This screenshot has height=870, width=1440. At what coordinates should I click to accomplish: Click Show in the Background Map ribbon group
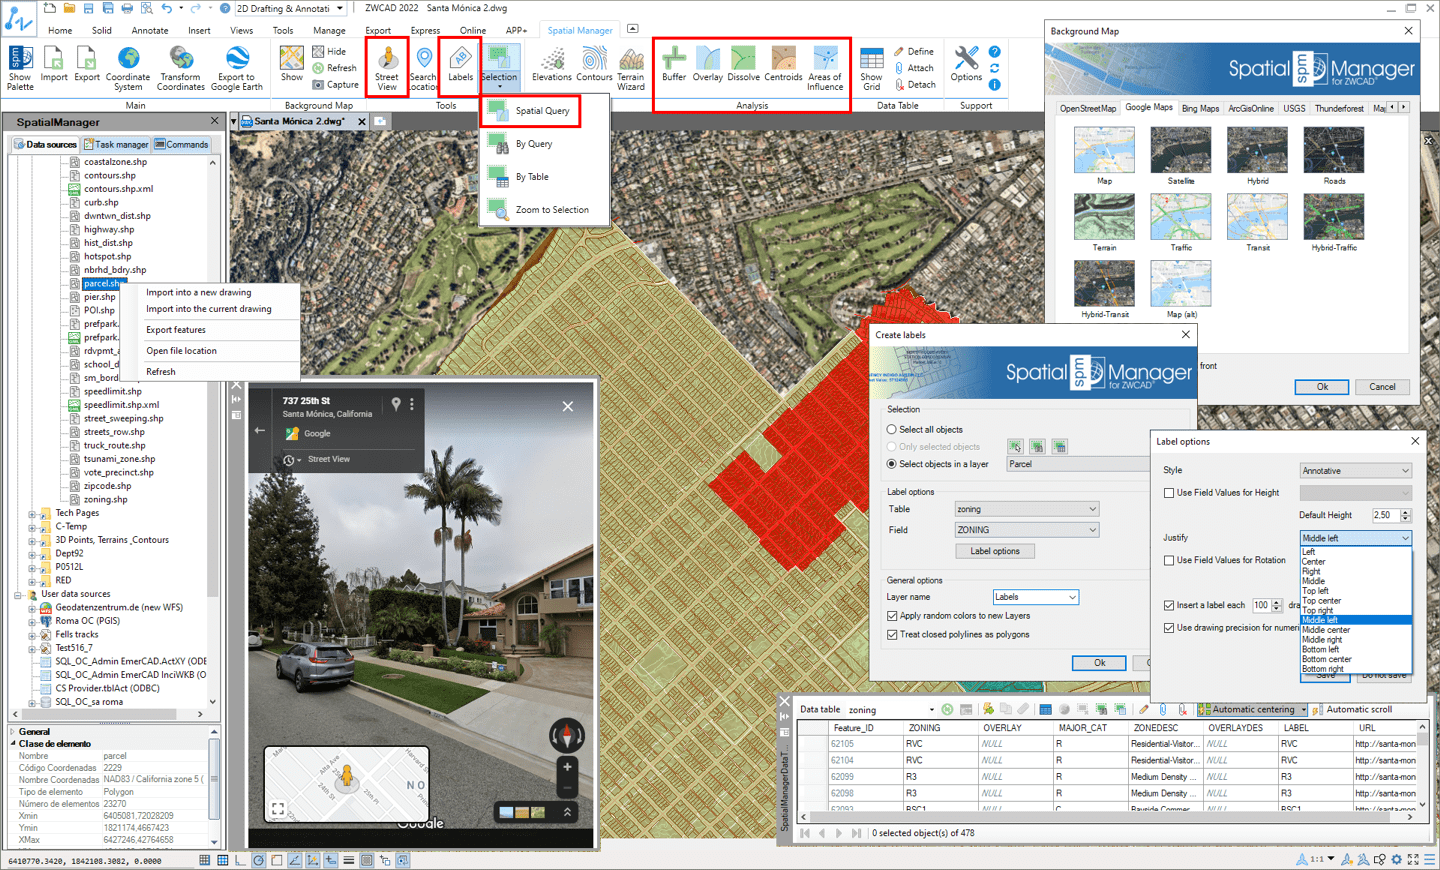point(292,64)
